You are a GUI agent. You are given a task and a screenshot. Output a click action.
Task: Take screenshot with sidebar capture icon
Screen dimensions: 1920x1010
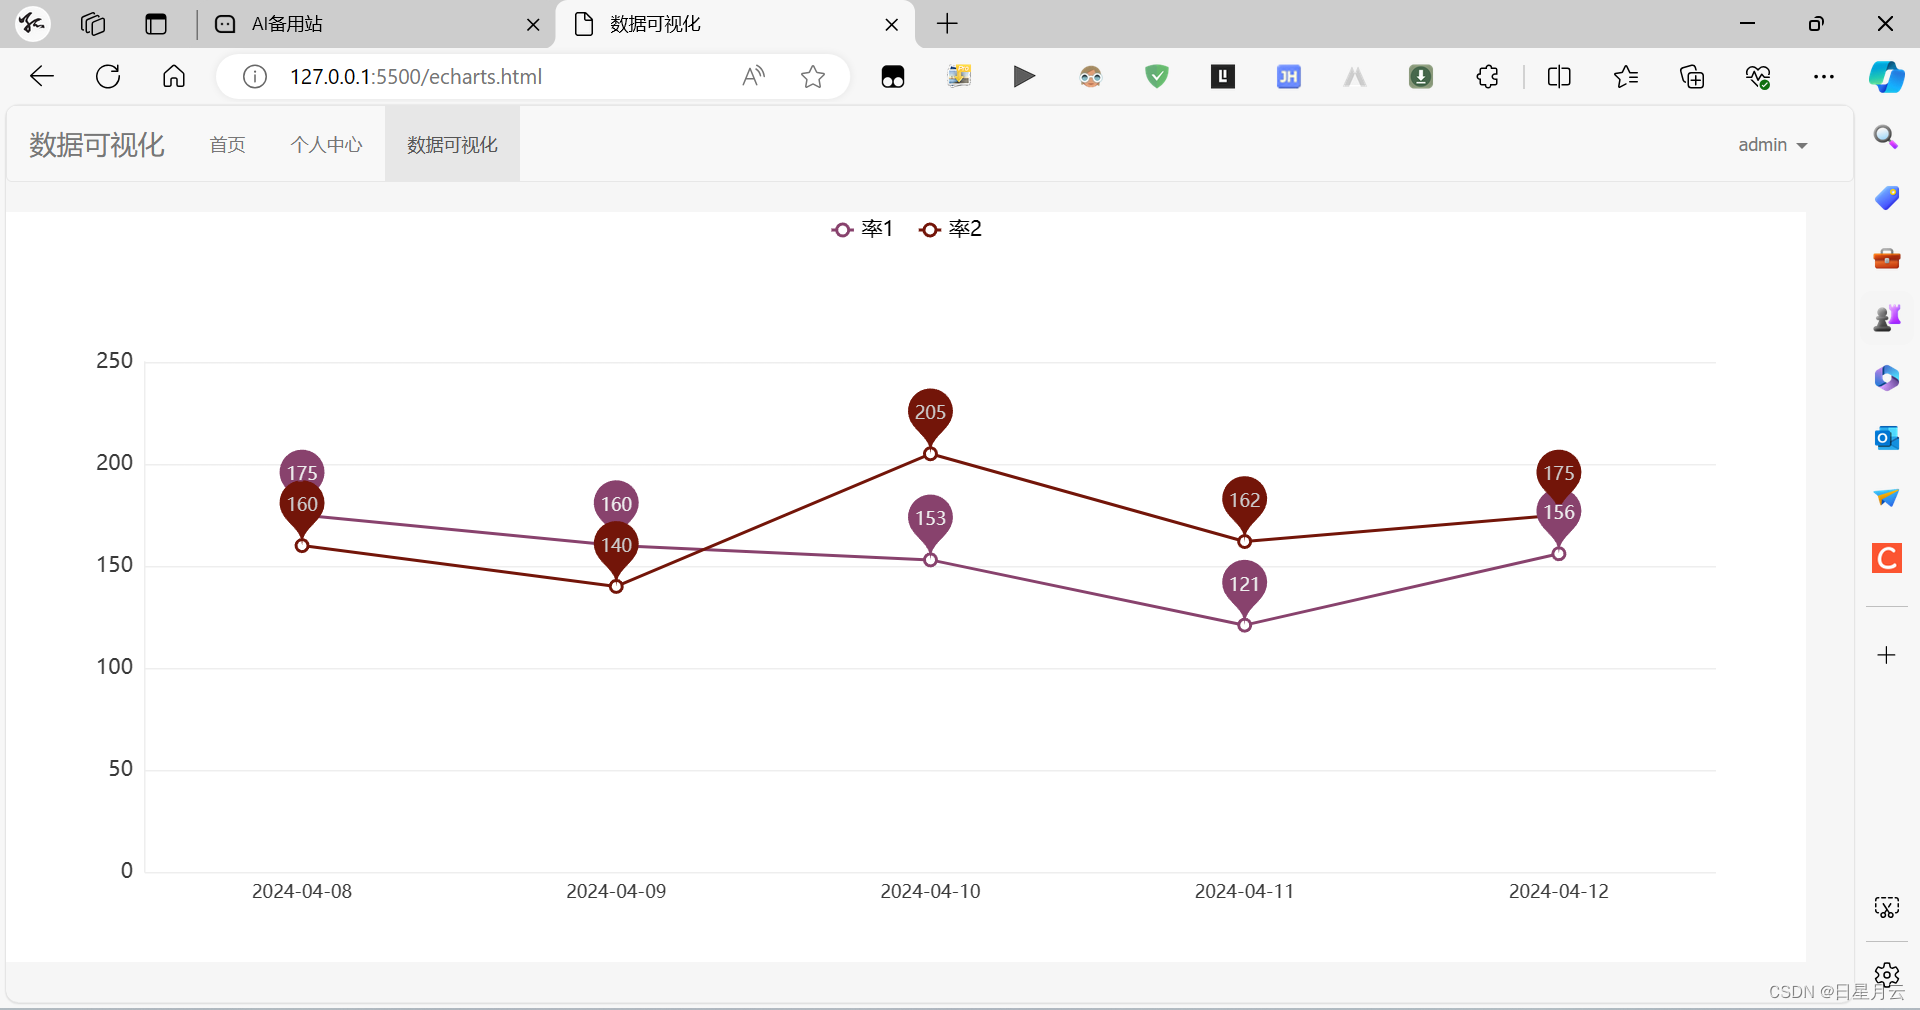(x=1887, y=907)
